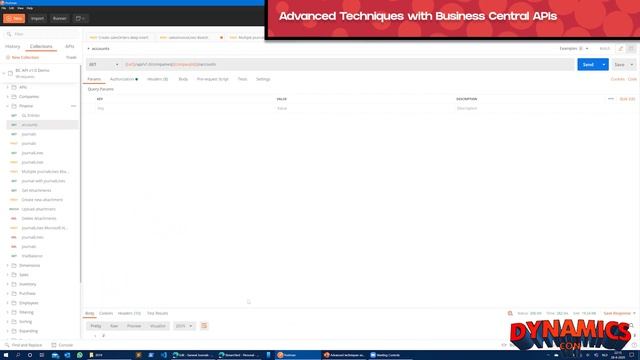Expand the Inventory folder
This screenshot has height=360, width=640.
click(x=7, y=284)
